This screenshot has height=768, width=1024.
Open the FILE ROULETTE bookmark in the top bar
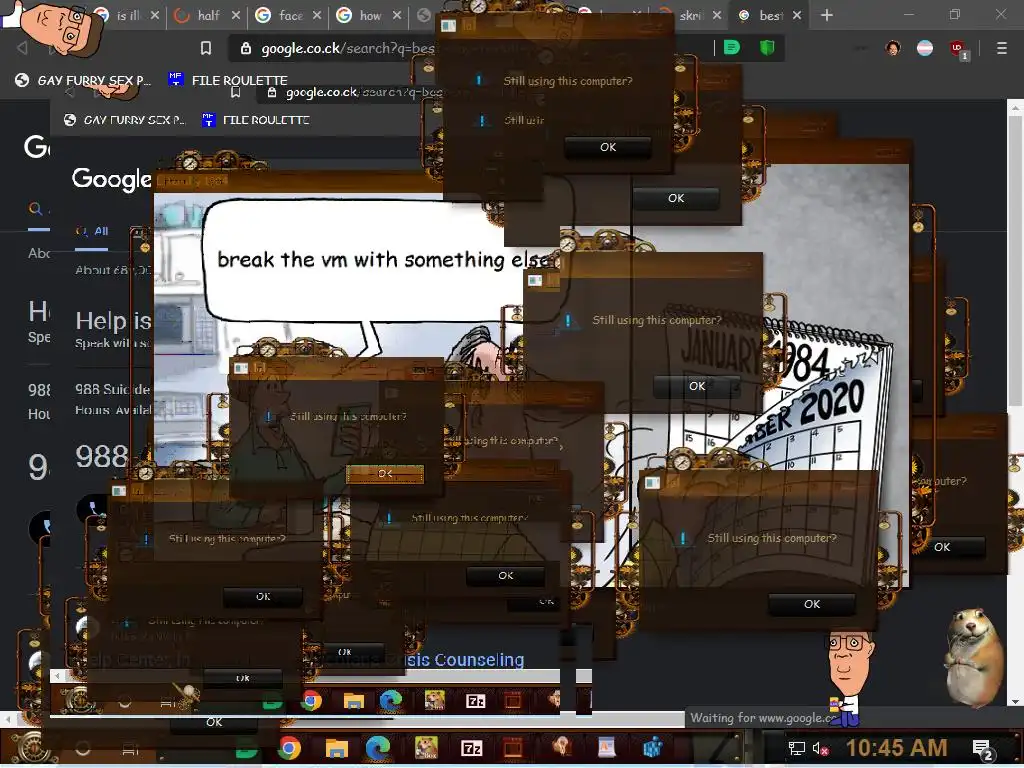click(x=228, y=80)
